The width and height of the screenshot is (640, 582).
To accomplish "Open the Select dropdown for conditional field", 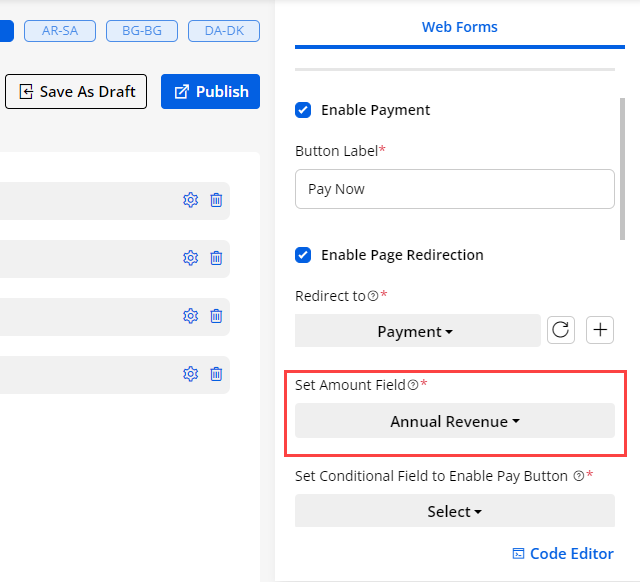I will pos(454,511).
